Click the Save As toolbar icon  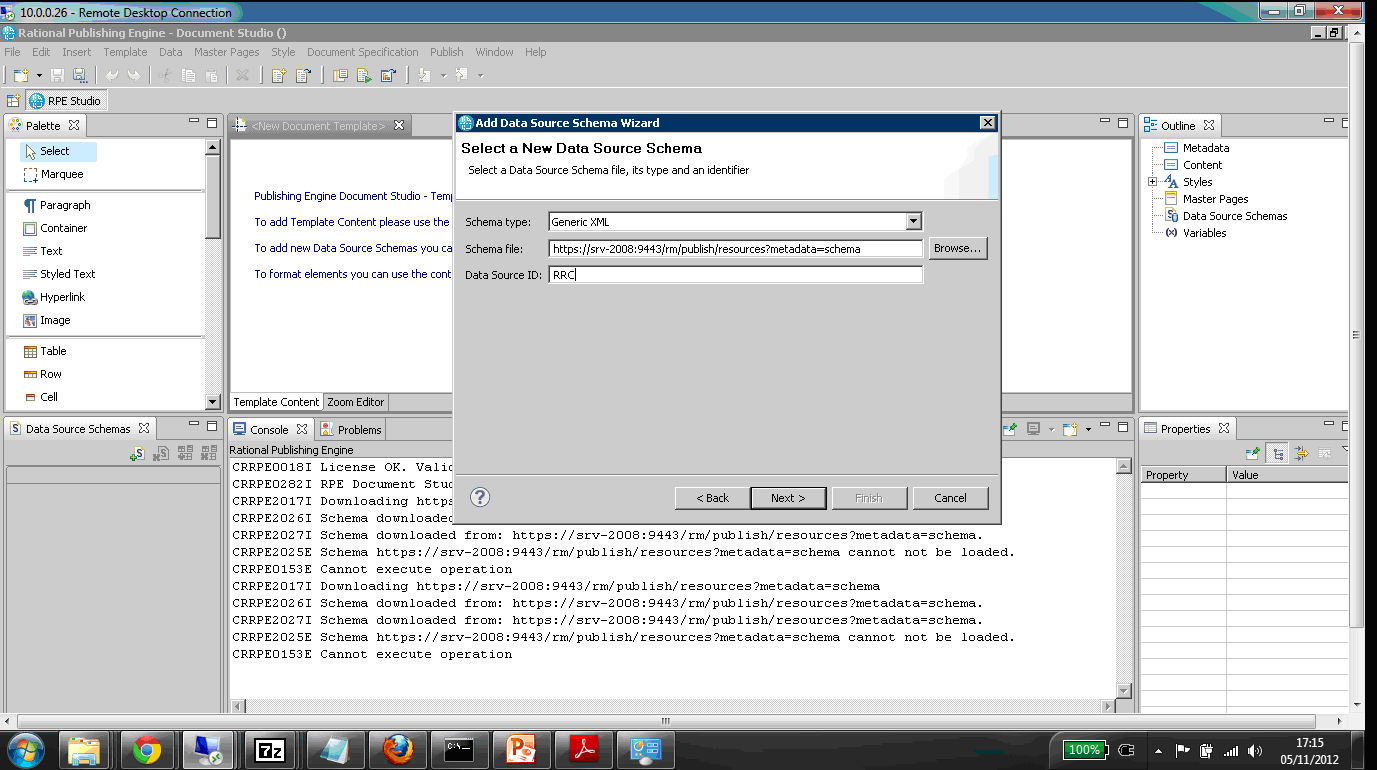pyautogui.click(x=79, y=75)
